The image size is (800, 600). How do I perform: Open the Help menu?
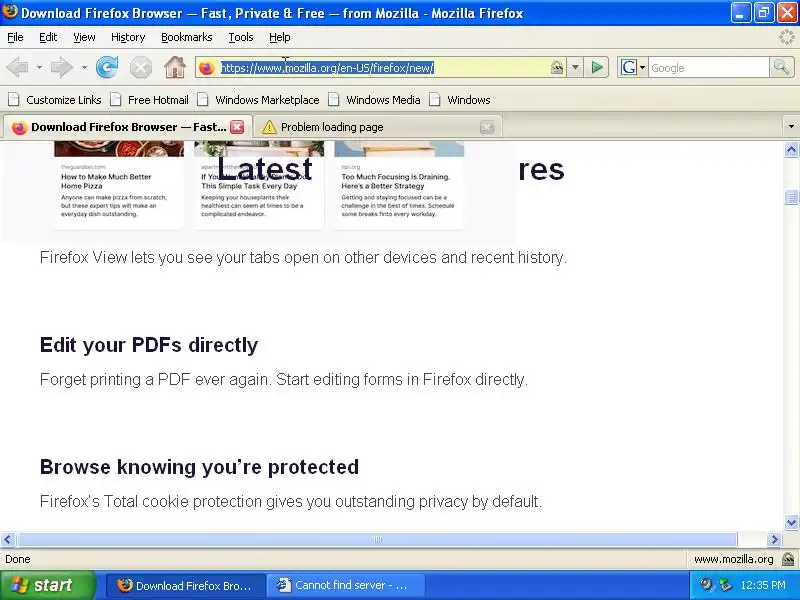point(280,37)
